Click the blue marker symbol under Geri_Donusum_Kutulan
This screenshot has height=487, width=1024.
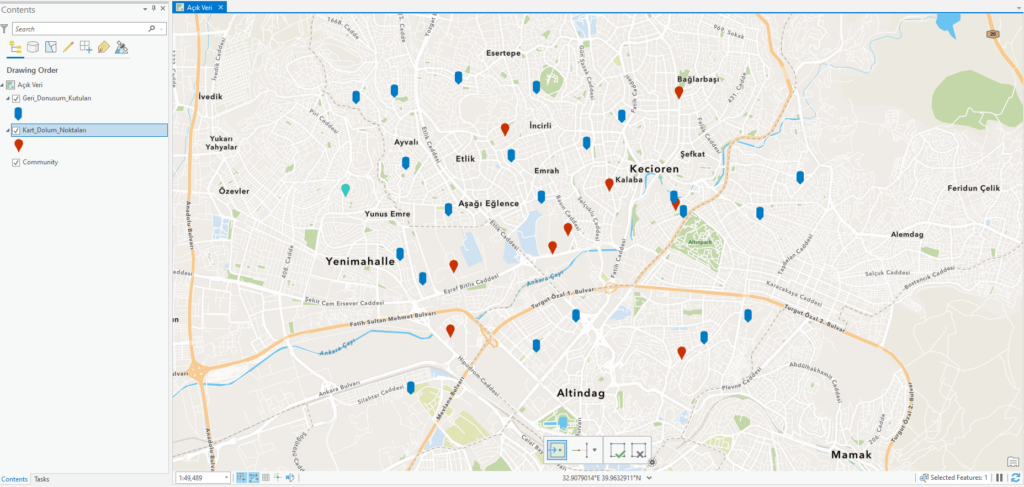click(x=18, y=114)
